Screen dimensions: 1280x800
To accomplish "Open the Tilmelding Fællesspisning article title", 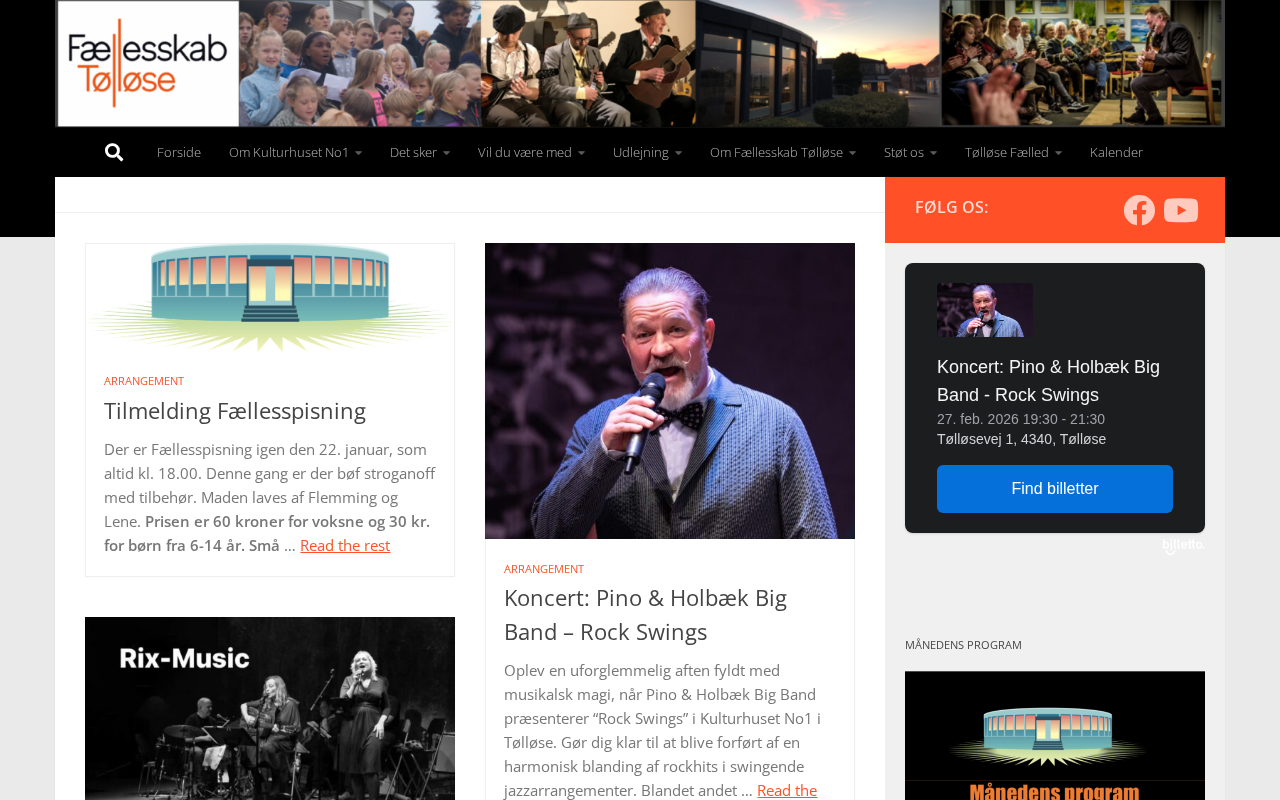I will tap(235, 411).
